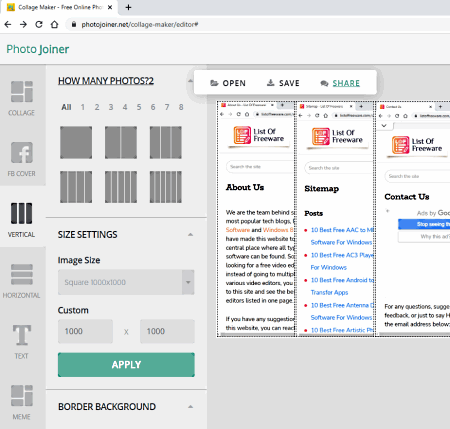Select the Sitemap photo in collage
Image resolution: width=450 pixels, height=429 pixels.
(335, 219)
